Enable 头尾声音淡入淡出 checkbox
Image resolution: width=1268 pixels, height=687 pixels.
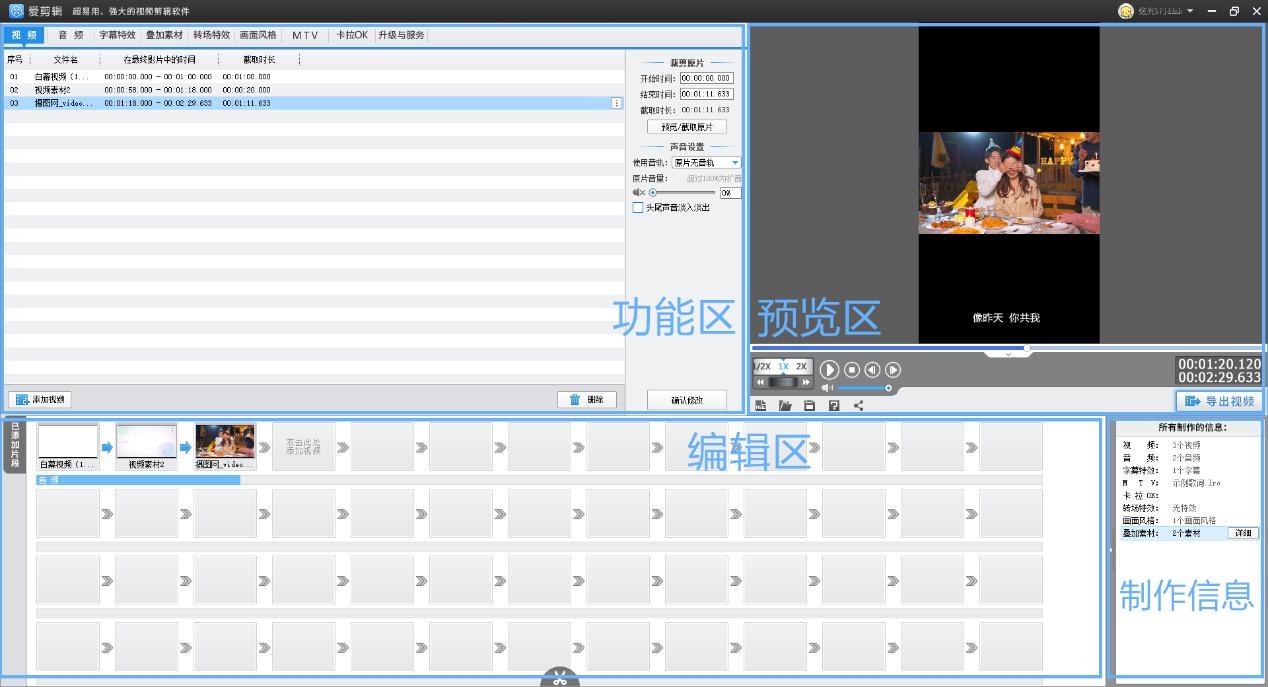[x=640, y=207]
